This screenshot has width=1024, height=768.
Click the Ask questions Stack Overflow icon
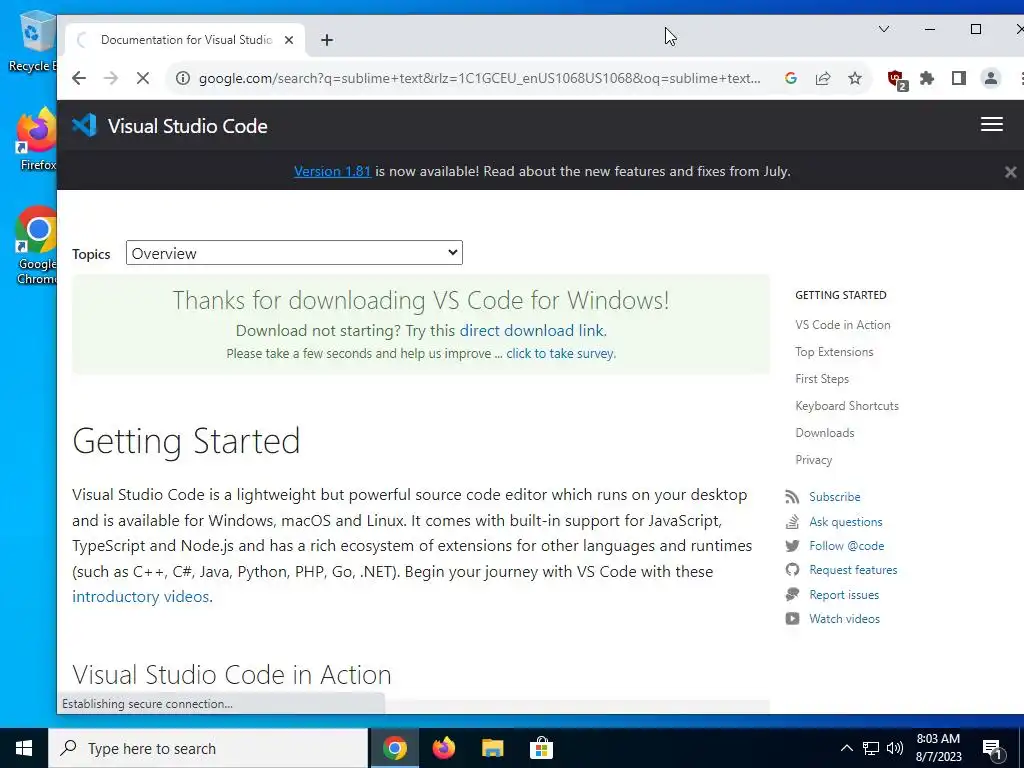pyautogui.click(x=792, y=522)
